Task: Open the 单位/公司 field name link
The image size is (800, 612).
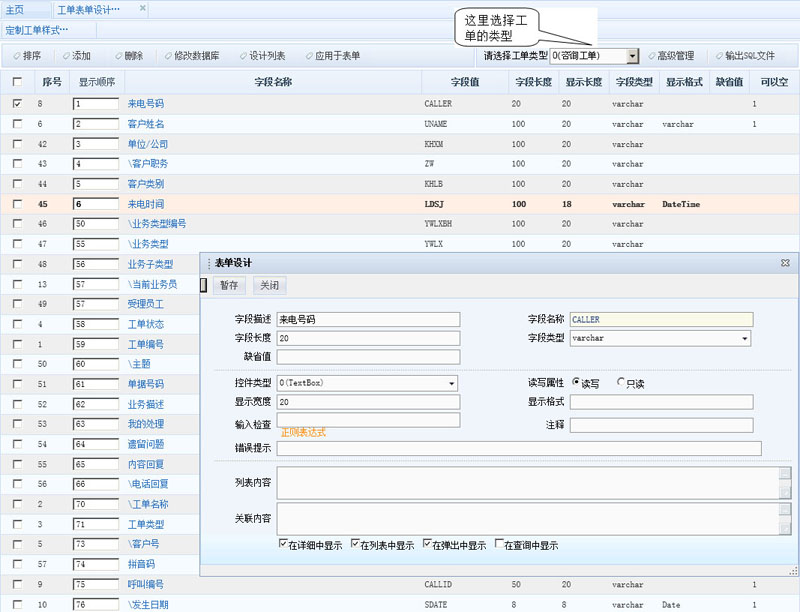Action: point(147,144)
